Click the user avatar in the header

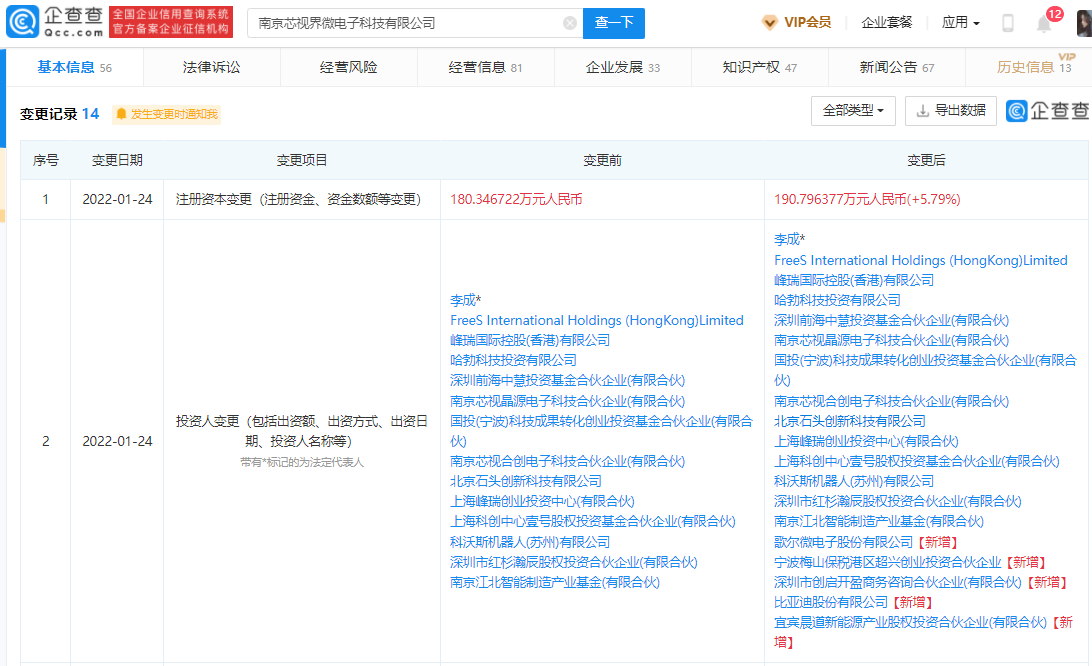point(1084,23)
